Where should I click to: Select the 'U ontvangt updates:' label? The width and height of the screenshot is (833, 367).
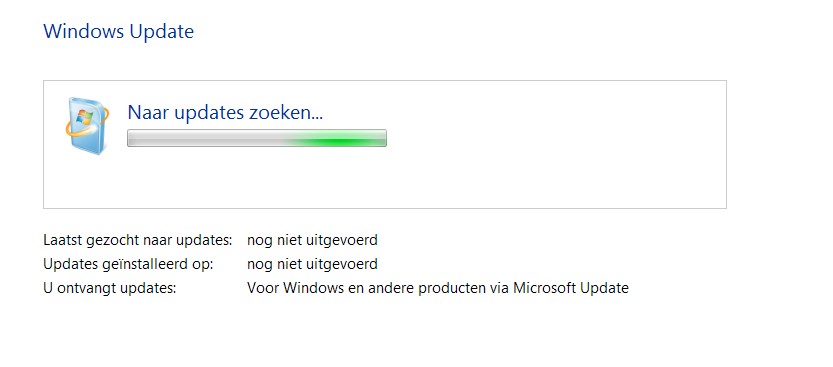coord(109,288)
